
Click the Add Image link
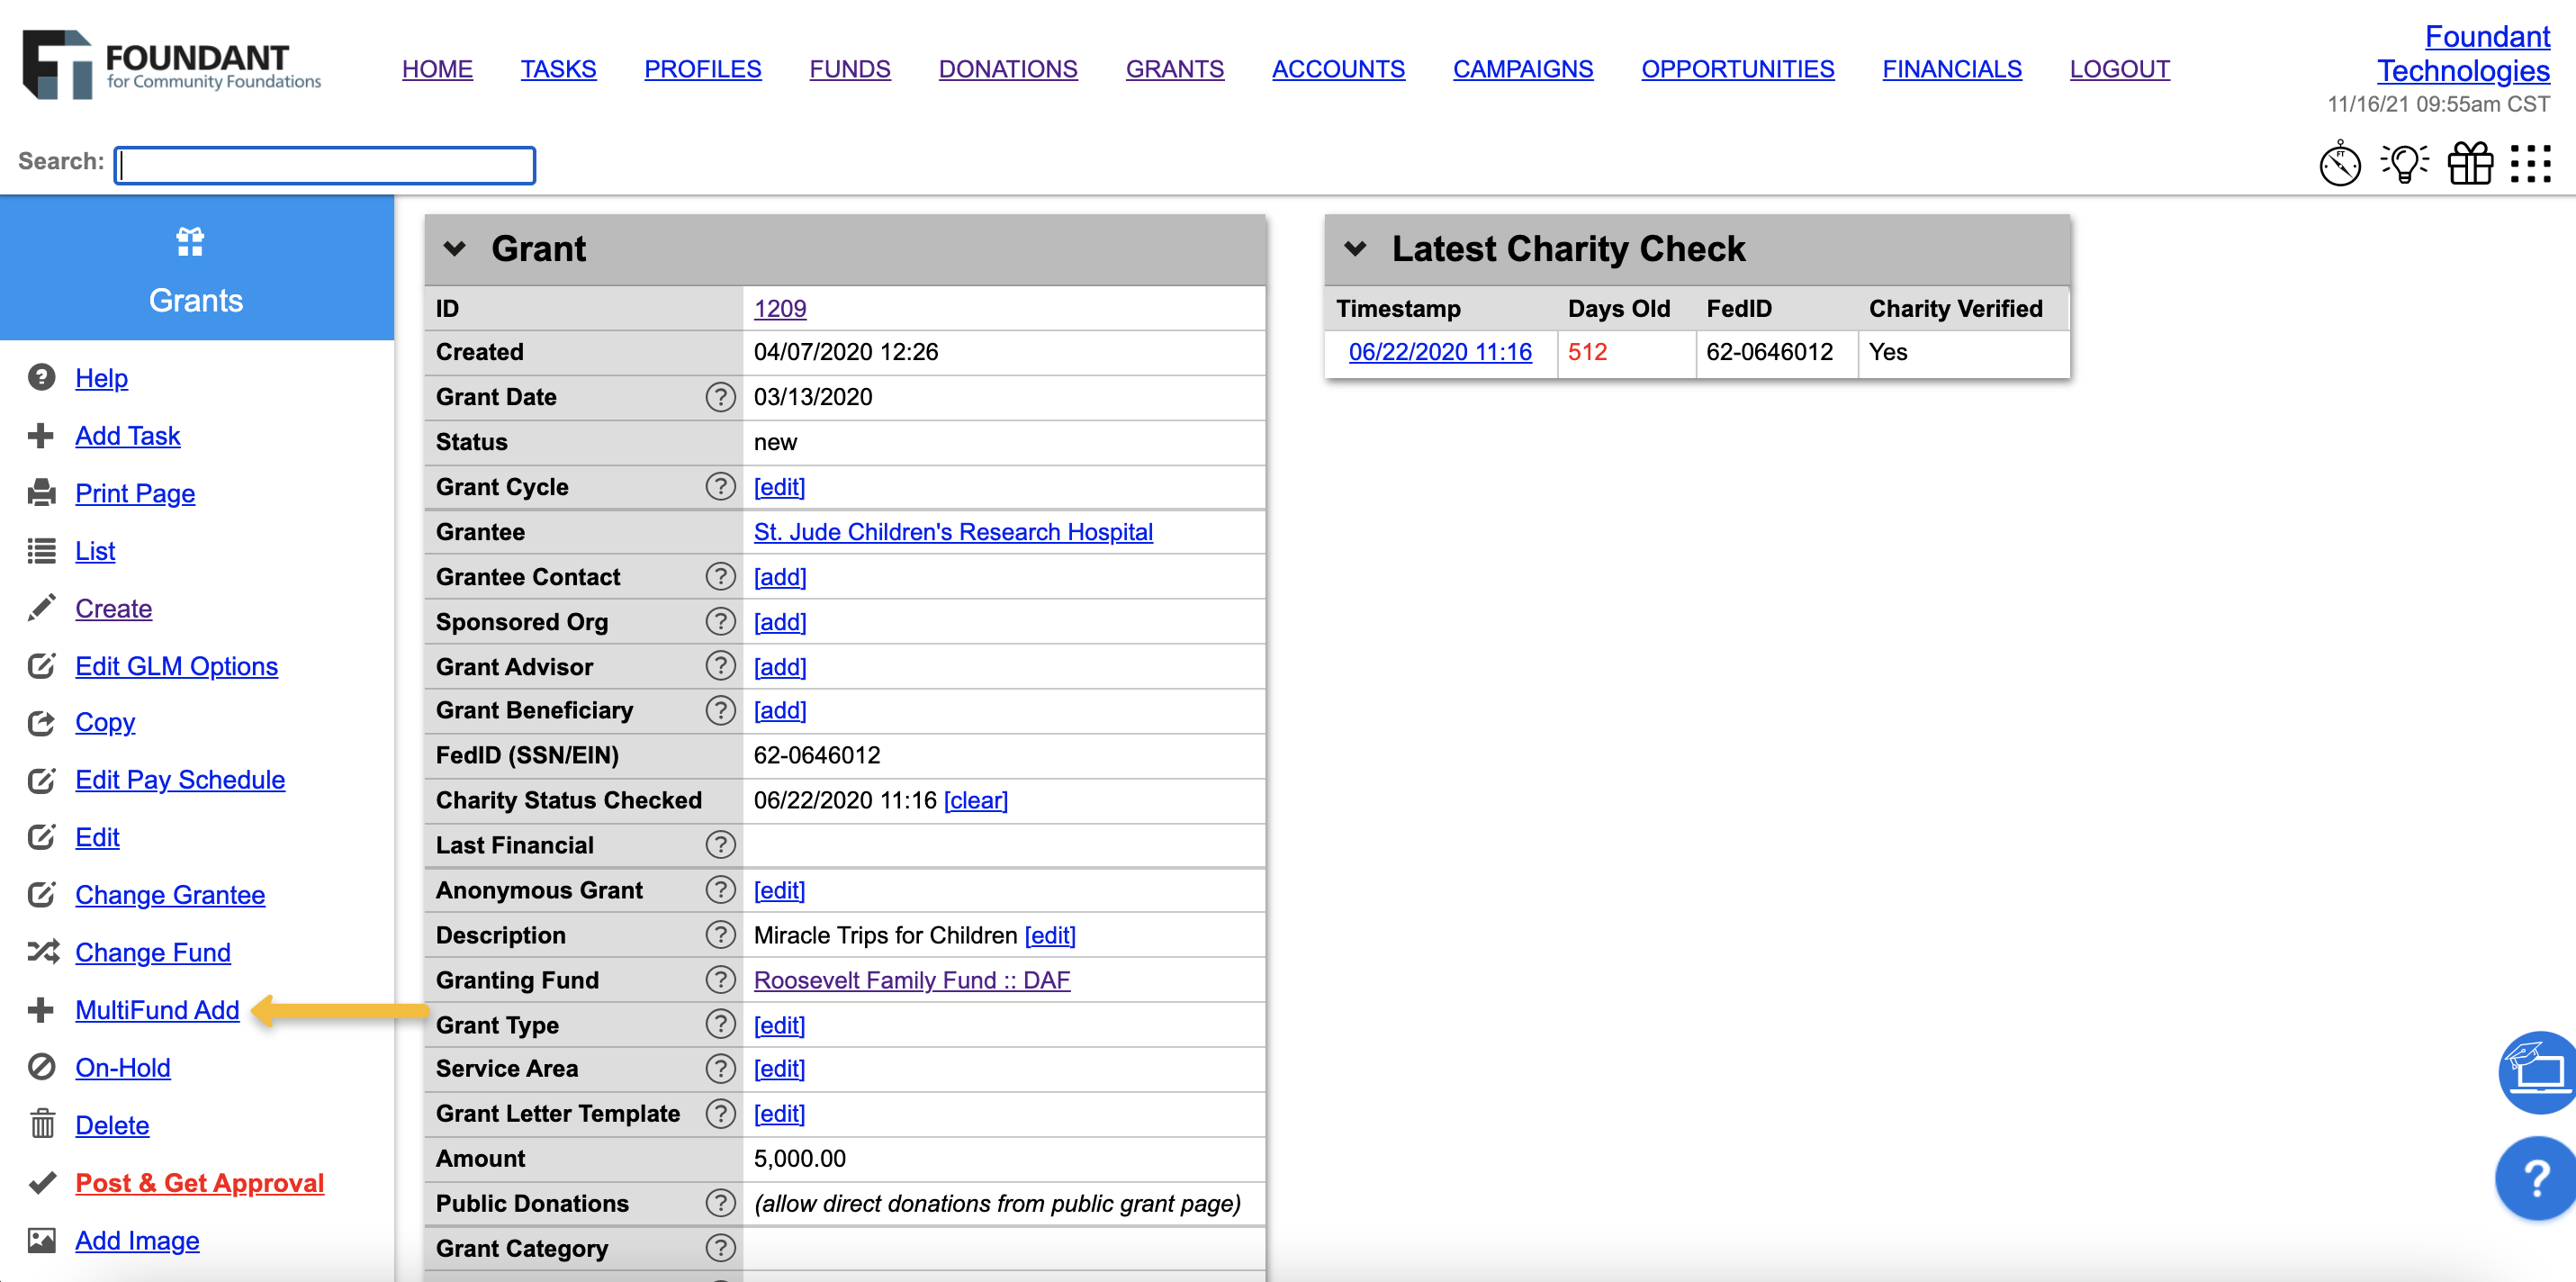coord(137,1241)
